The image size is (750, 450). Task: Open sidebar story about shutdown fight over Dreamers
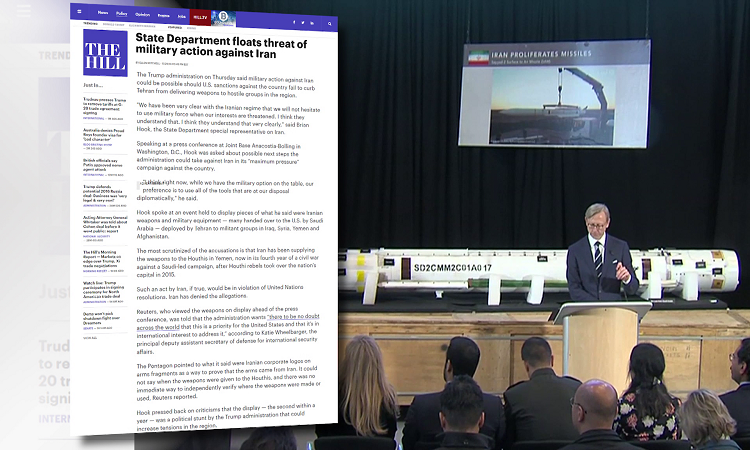tap(101, 318)
